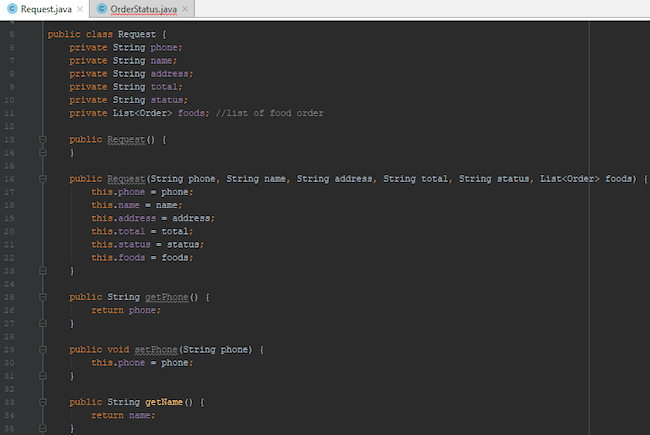This screenshot has height=435, width=650.
Task: Click 'String address' parameter on line 16
Action: (334, 179)
